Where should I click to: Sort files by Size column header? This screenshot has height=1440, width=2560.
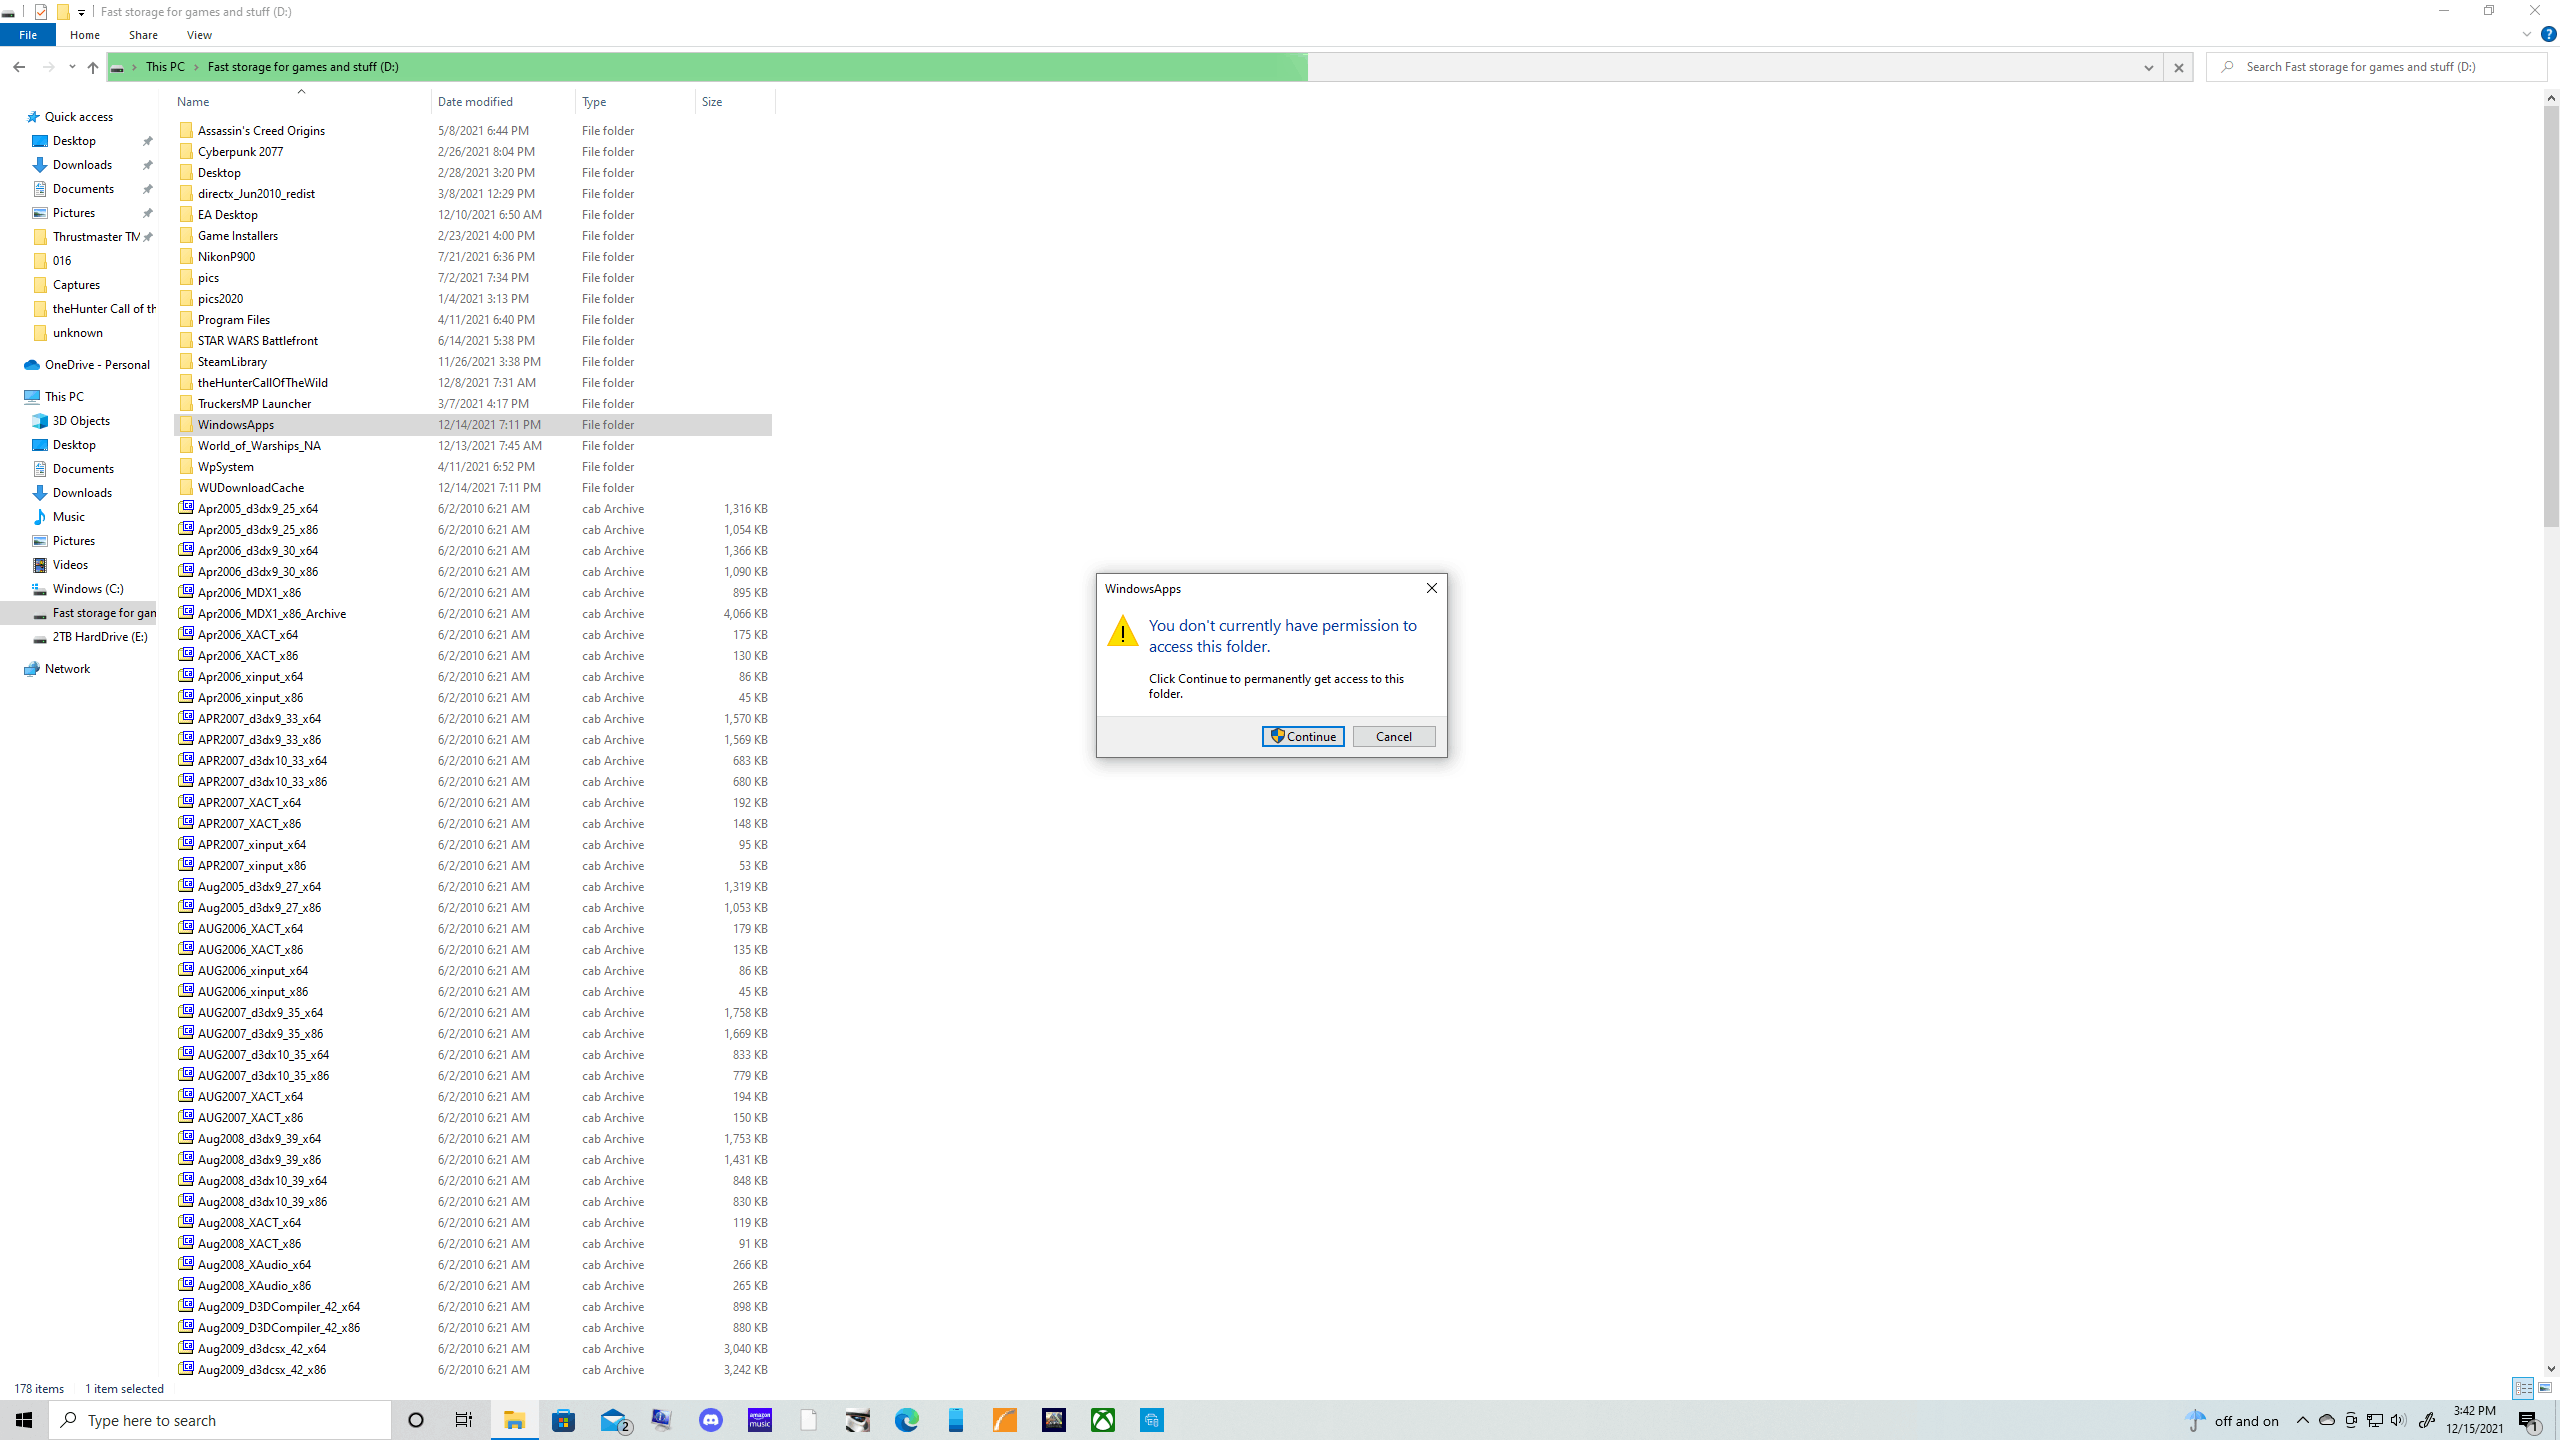point(735,101)
